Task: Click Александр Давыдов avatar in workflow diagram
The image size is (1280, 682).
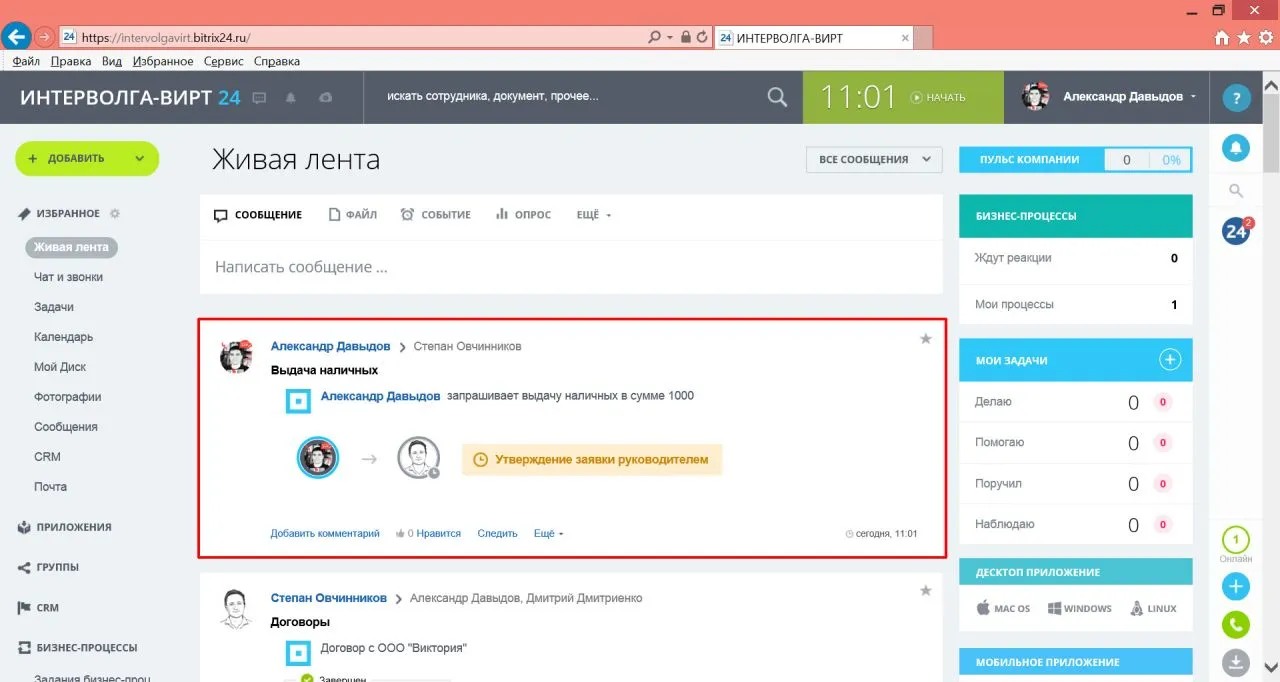Action: coord(318,458)
